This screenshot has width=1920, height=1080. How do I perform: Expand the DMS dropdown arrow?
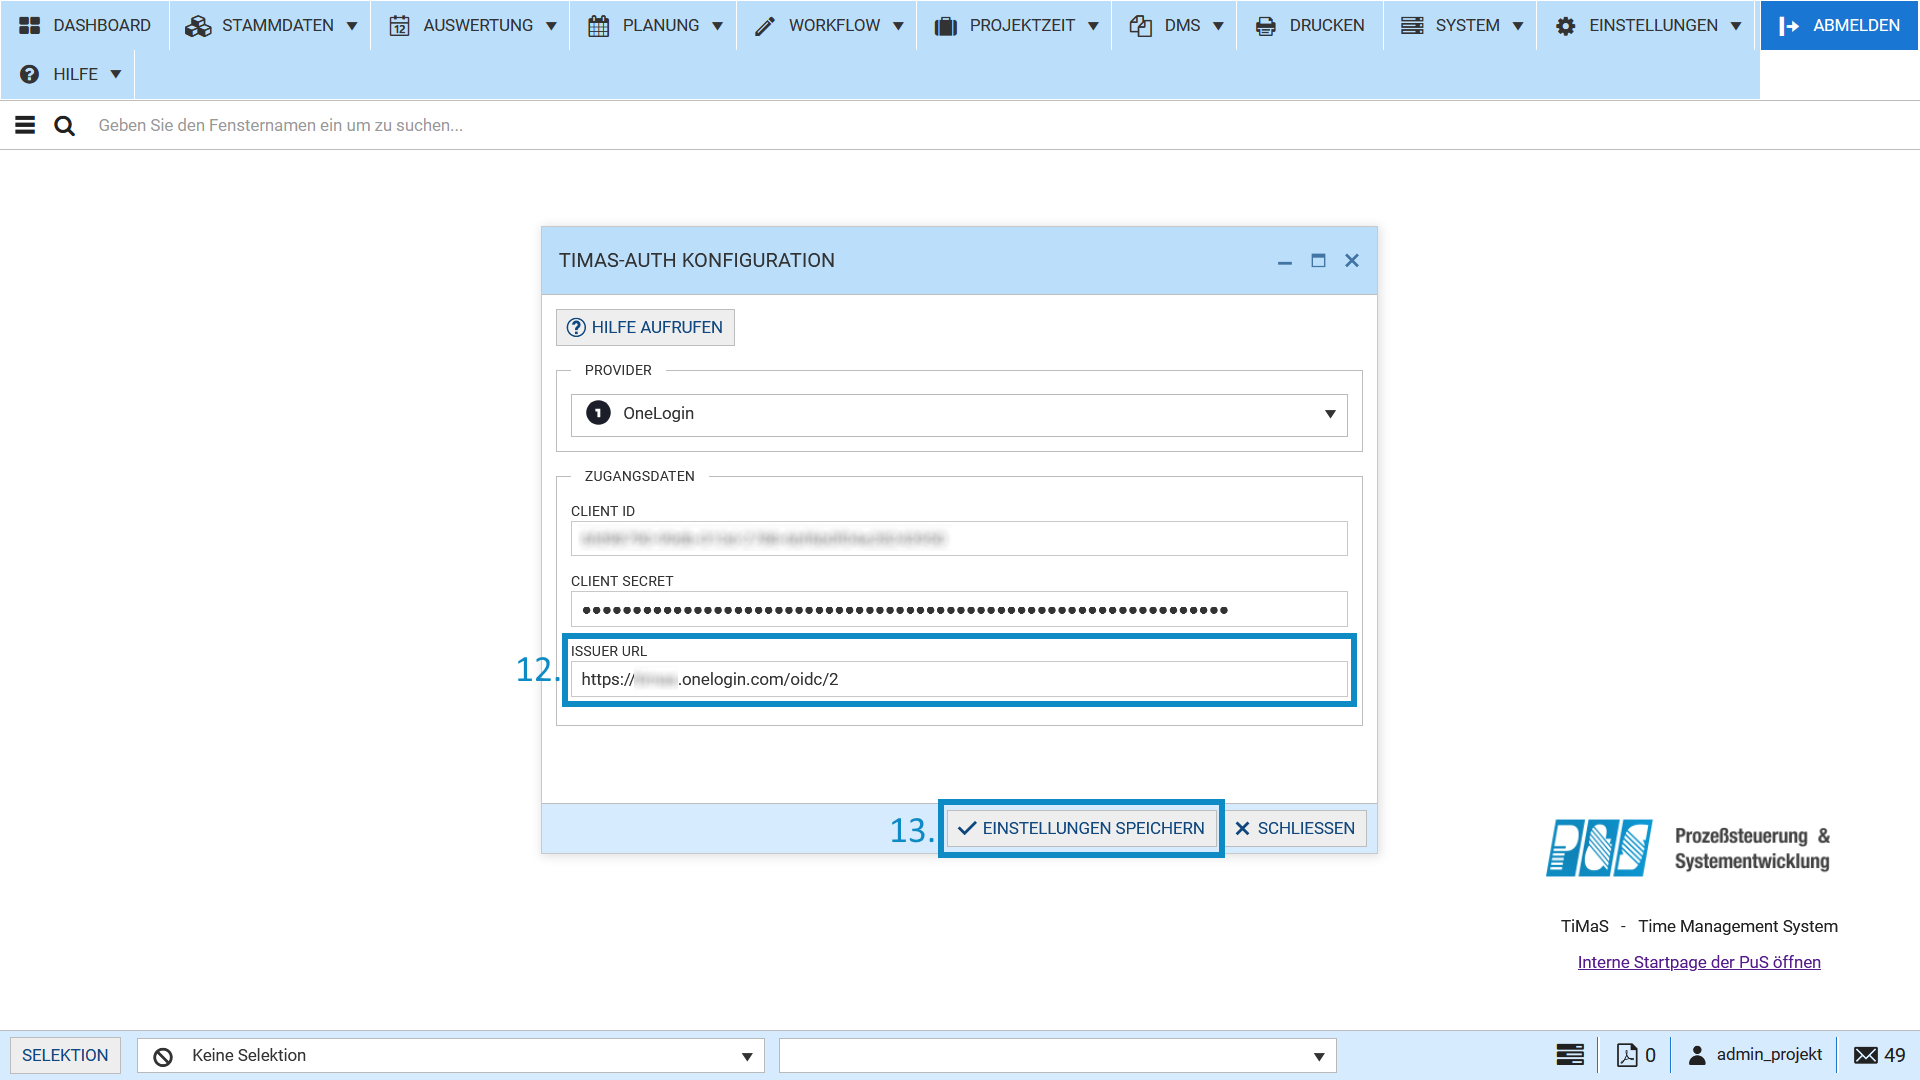(1218, 26)
